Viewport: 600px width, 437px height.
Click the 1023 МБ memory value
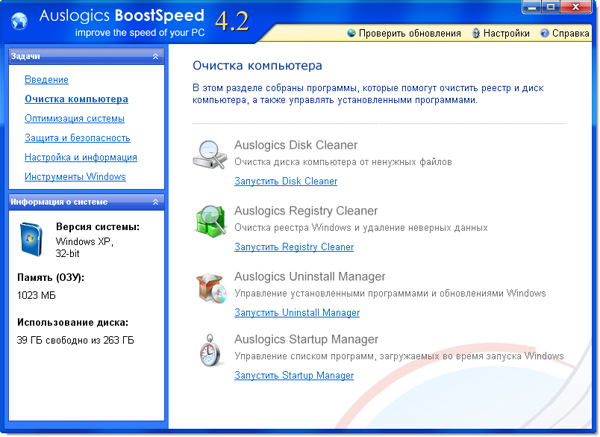click(x=36, y=295)
